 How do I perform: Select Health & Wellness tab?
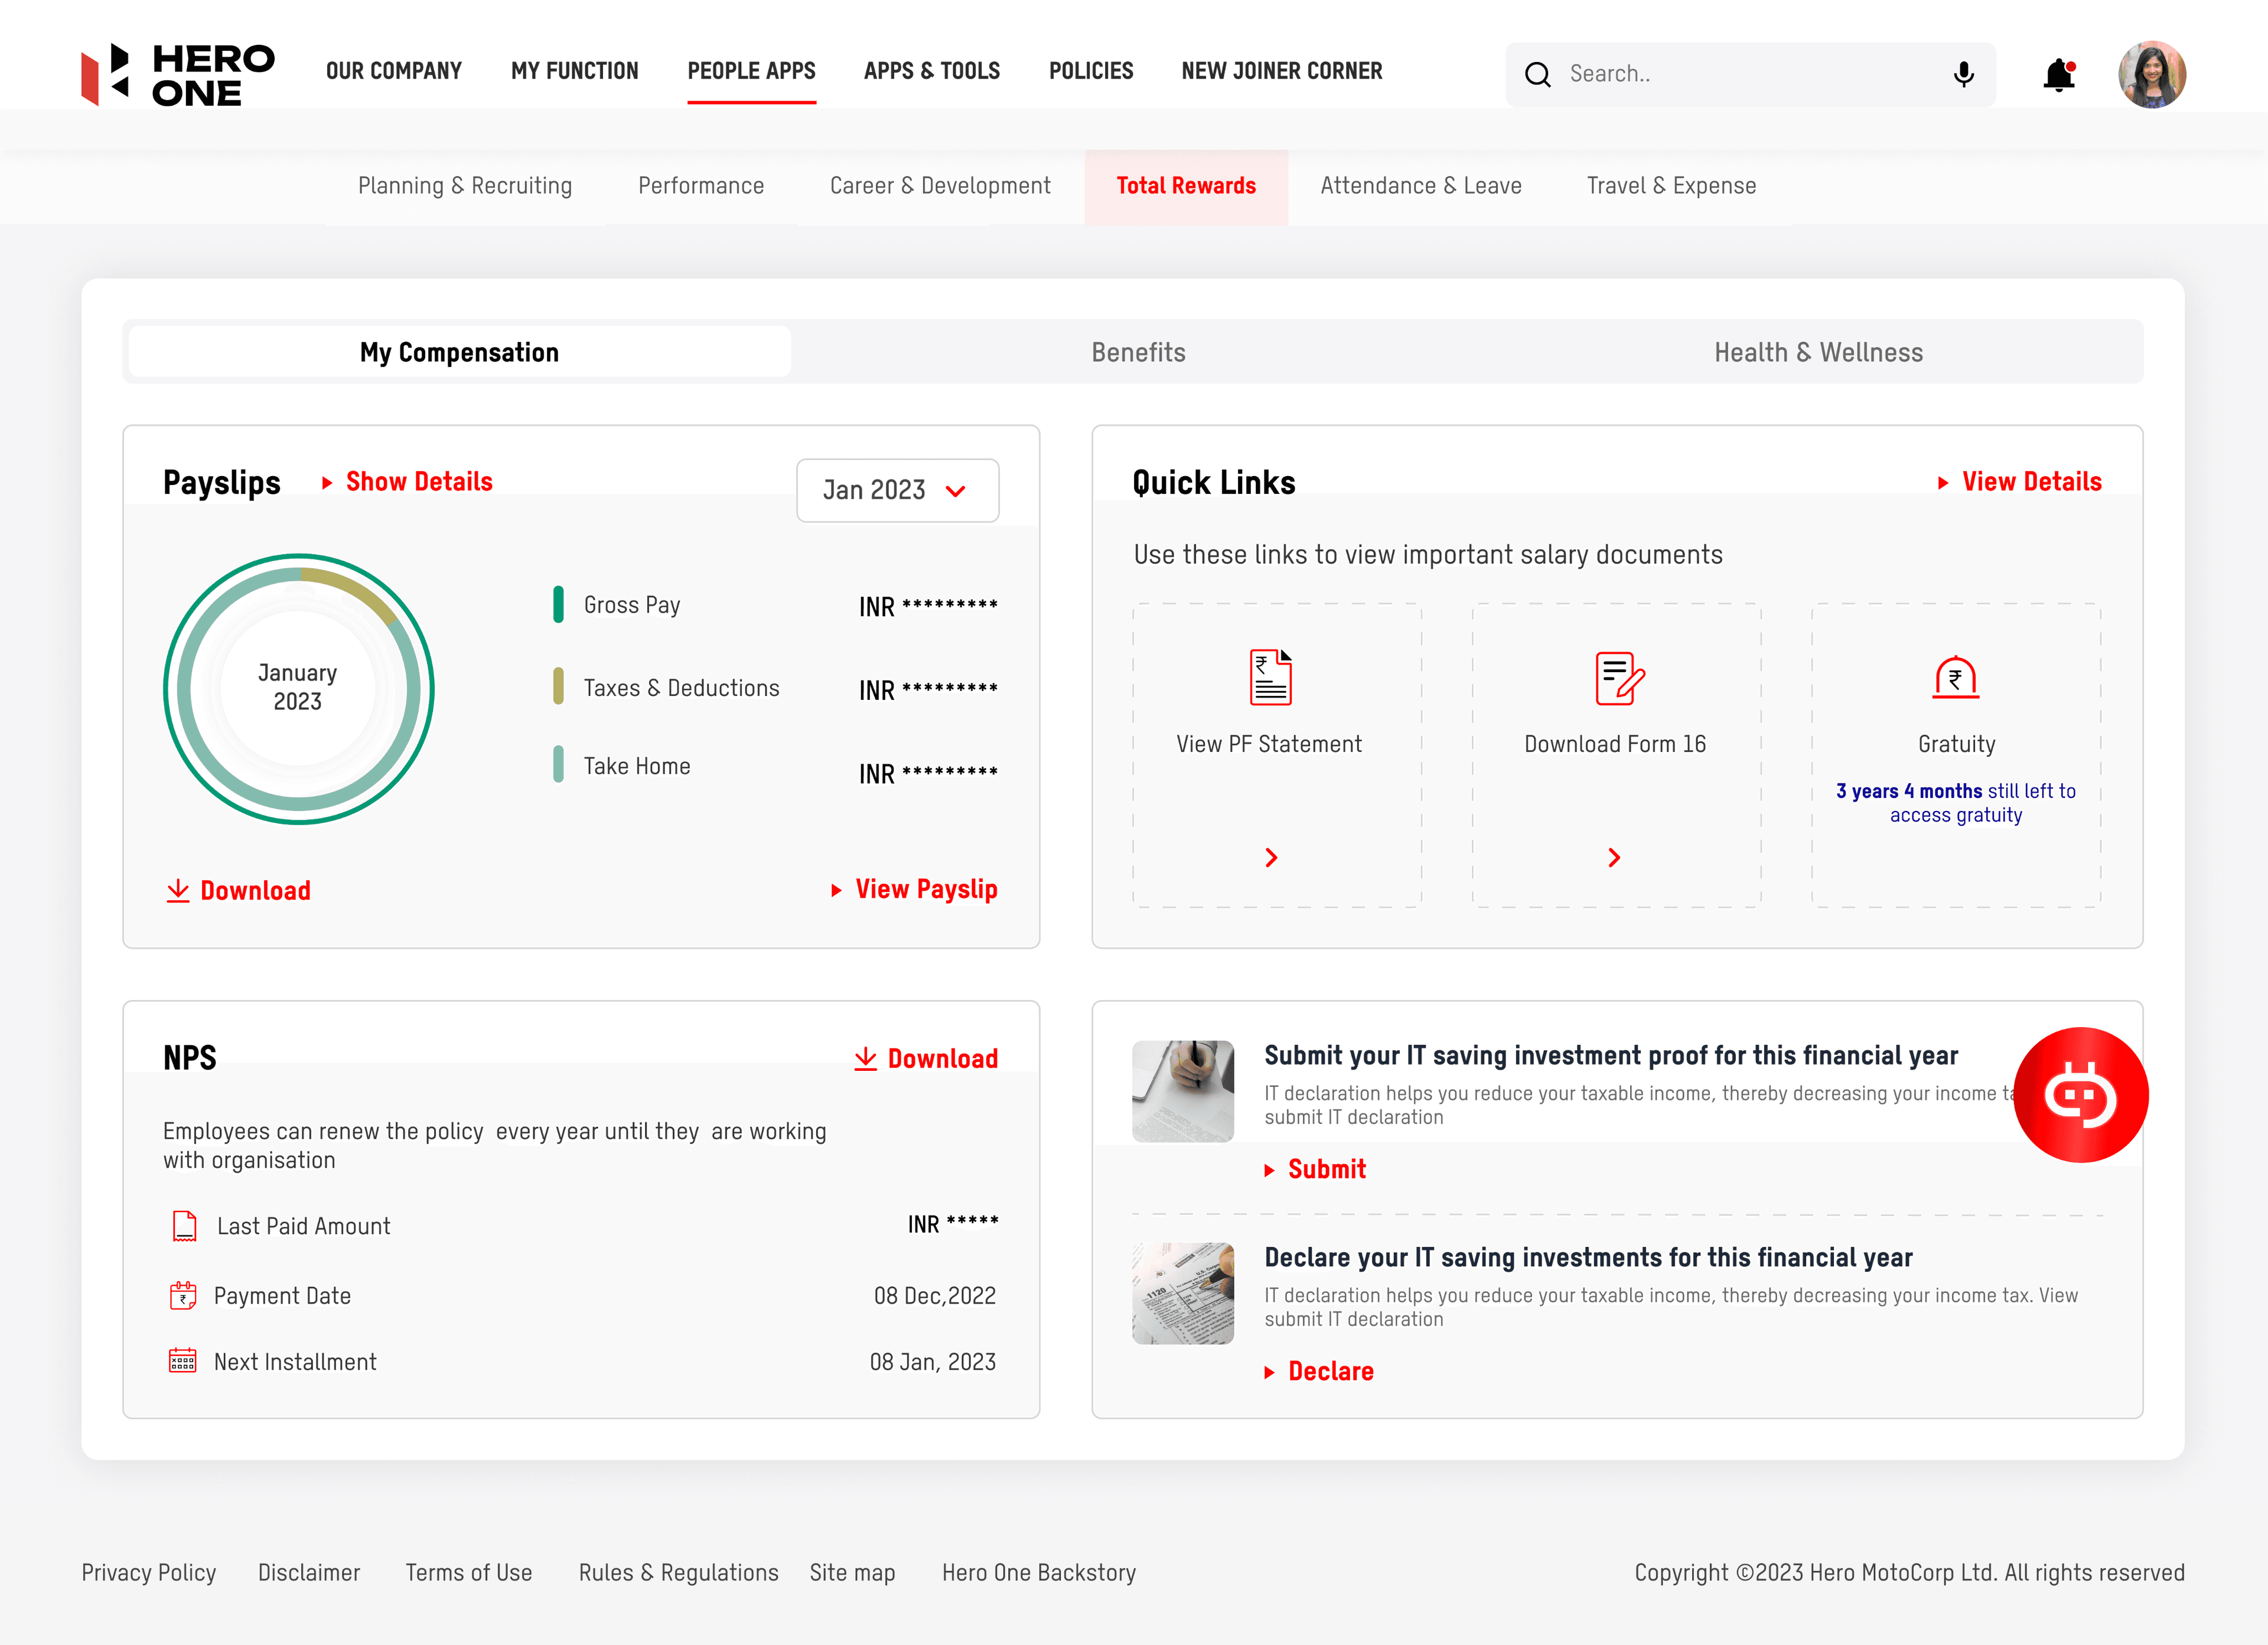1817,352
